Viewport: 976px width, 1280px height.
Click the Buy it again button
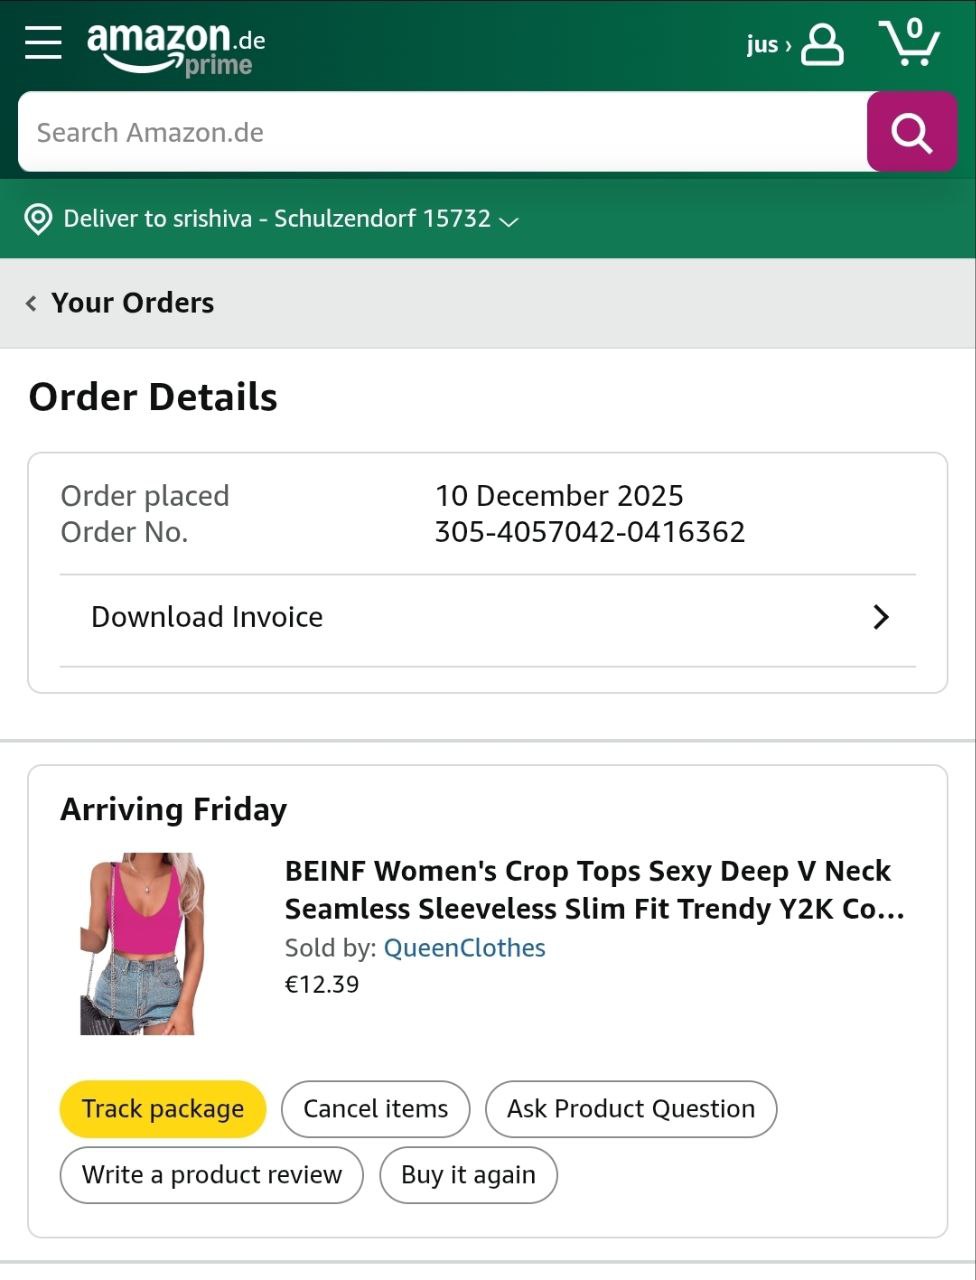click(x=468, y=1175)
